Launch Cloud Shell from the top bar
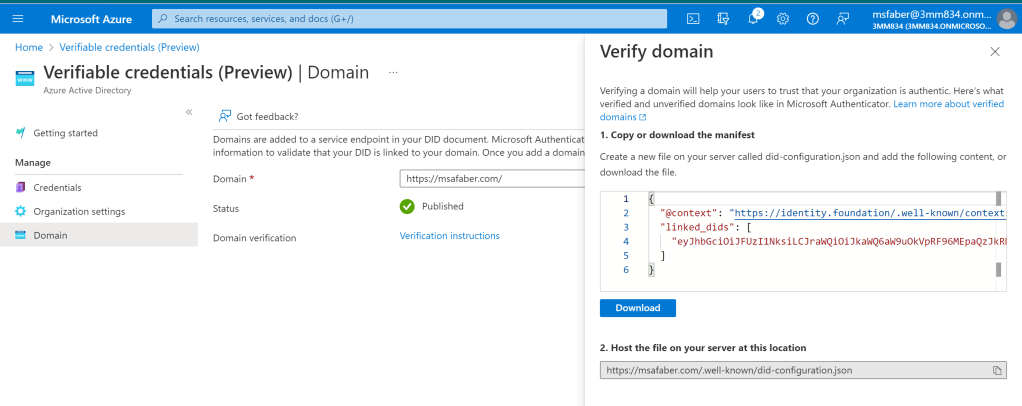The width and height of the screenshot is (1022, 406). (x=693, y=19)
